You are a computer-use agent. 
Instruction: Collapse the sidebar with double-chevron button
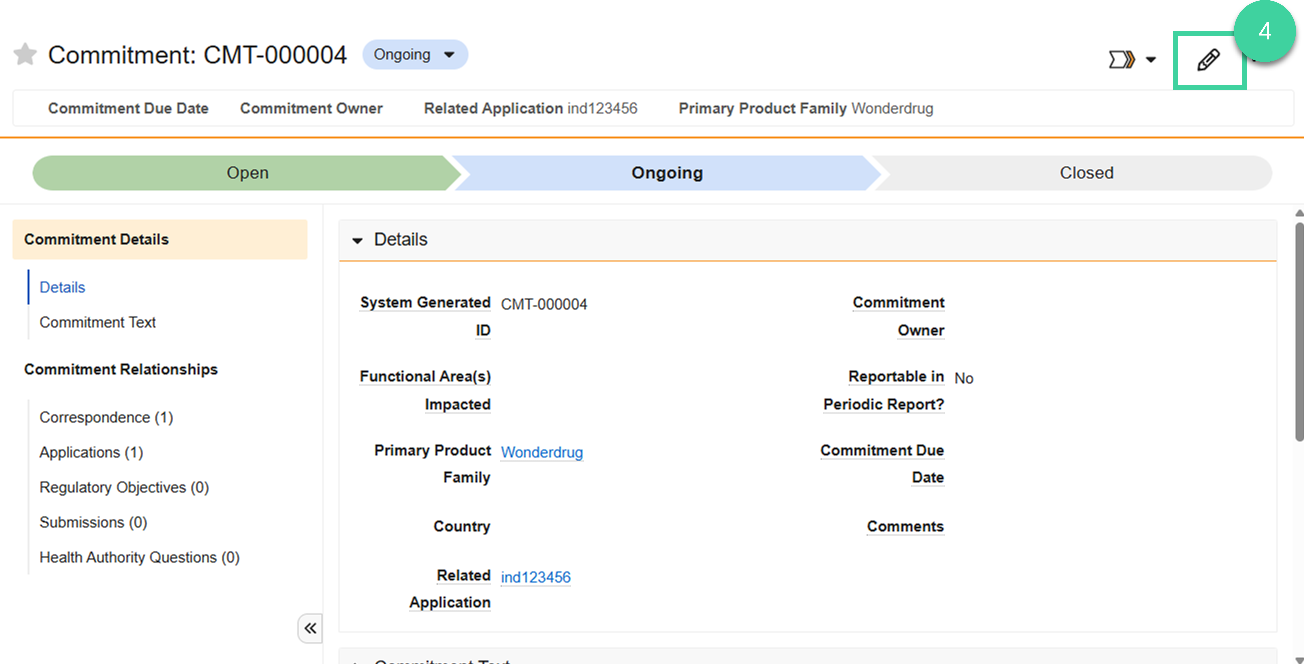click(310, 628)
